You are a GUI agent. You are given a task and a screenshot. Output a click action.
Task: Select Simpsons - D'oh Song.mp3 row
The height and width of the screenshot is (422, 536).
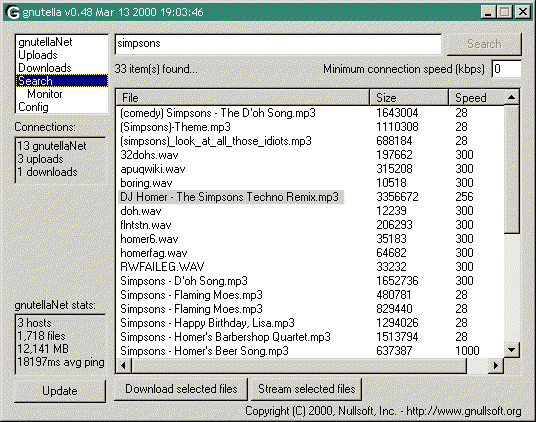coord(184,281)
